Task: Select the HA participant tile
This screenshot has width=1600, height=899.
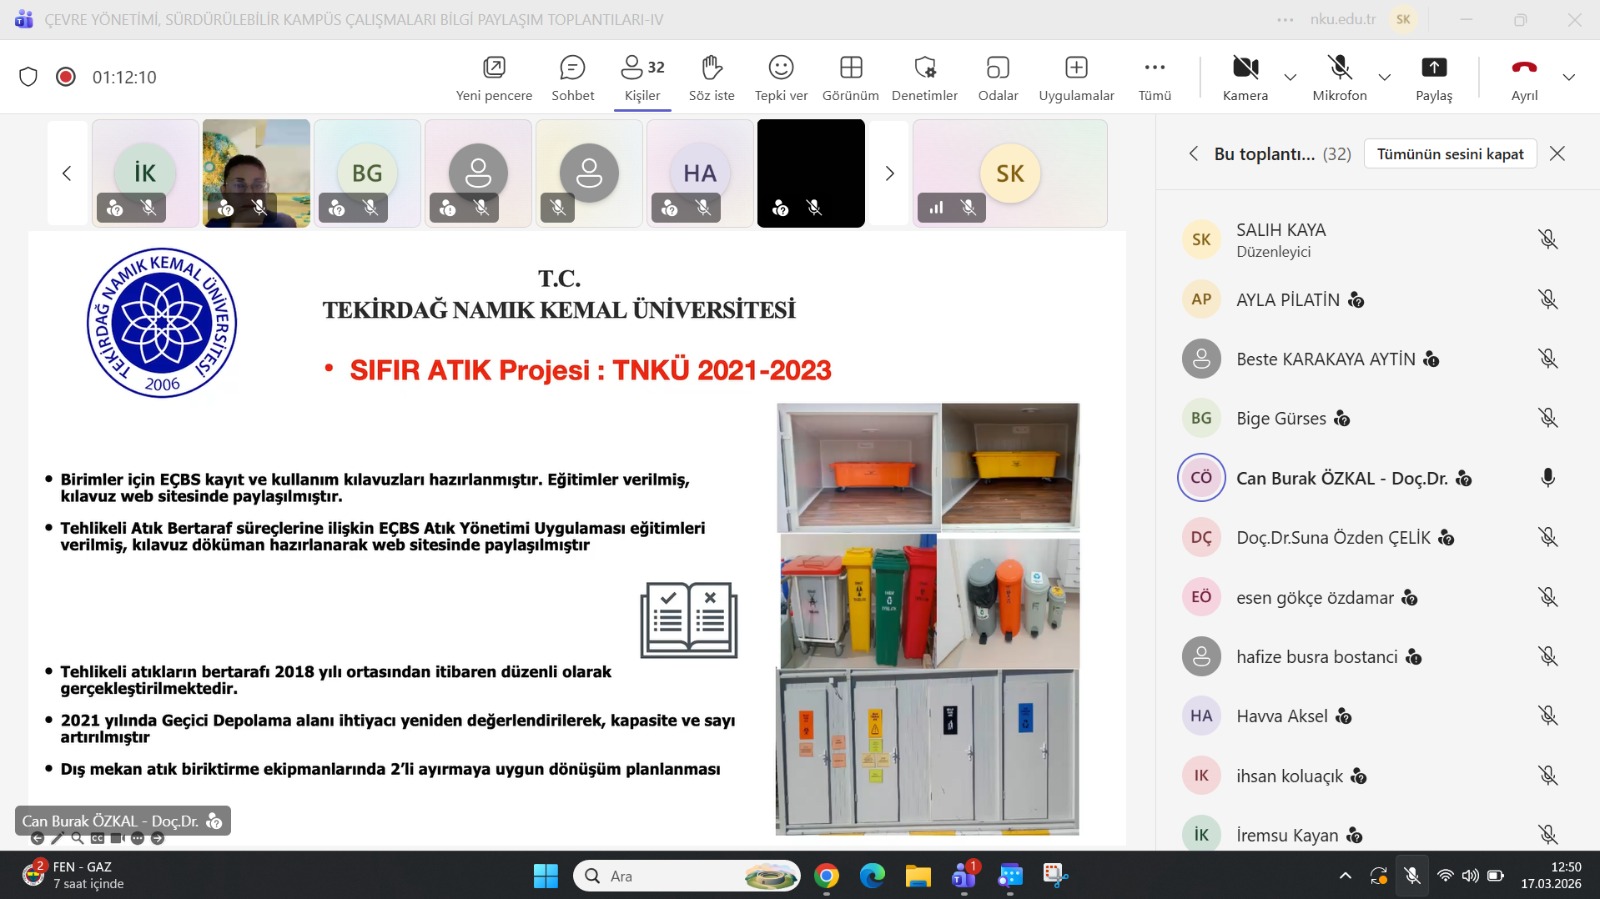Action: [700, 173]
